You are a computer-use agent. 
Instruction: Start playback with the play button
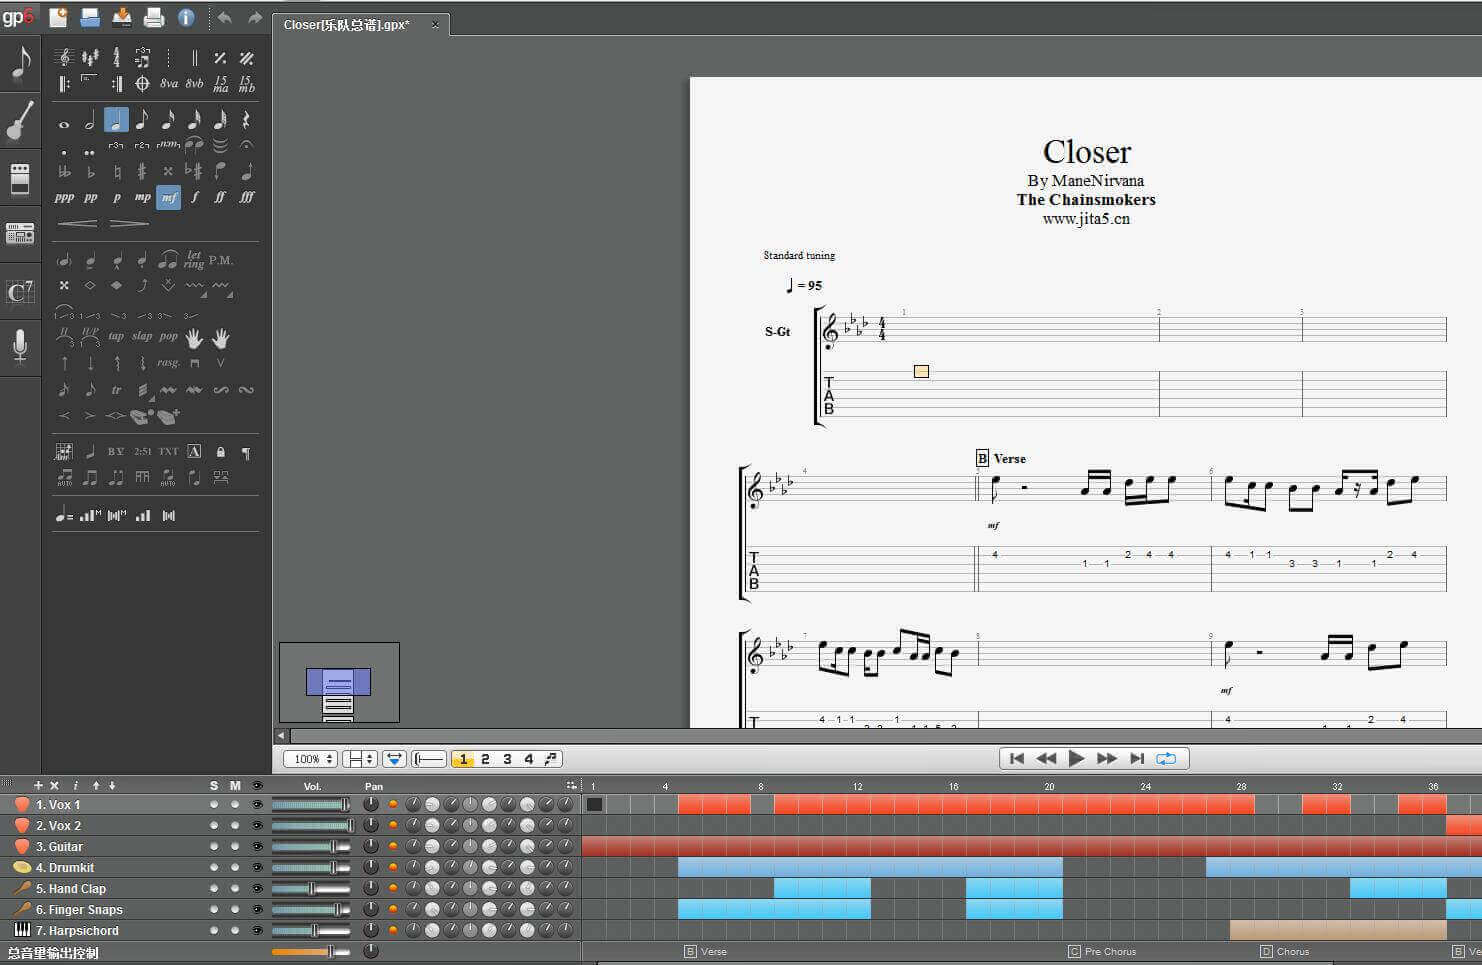tap(1076, 758)
